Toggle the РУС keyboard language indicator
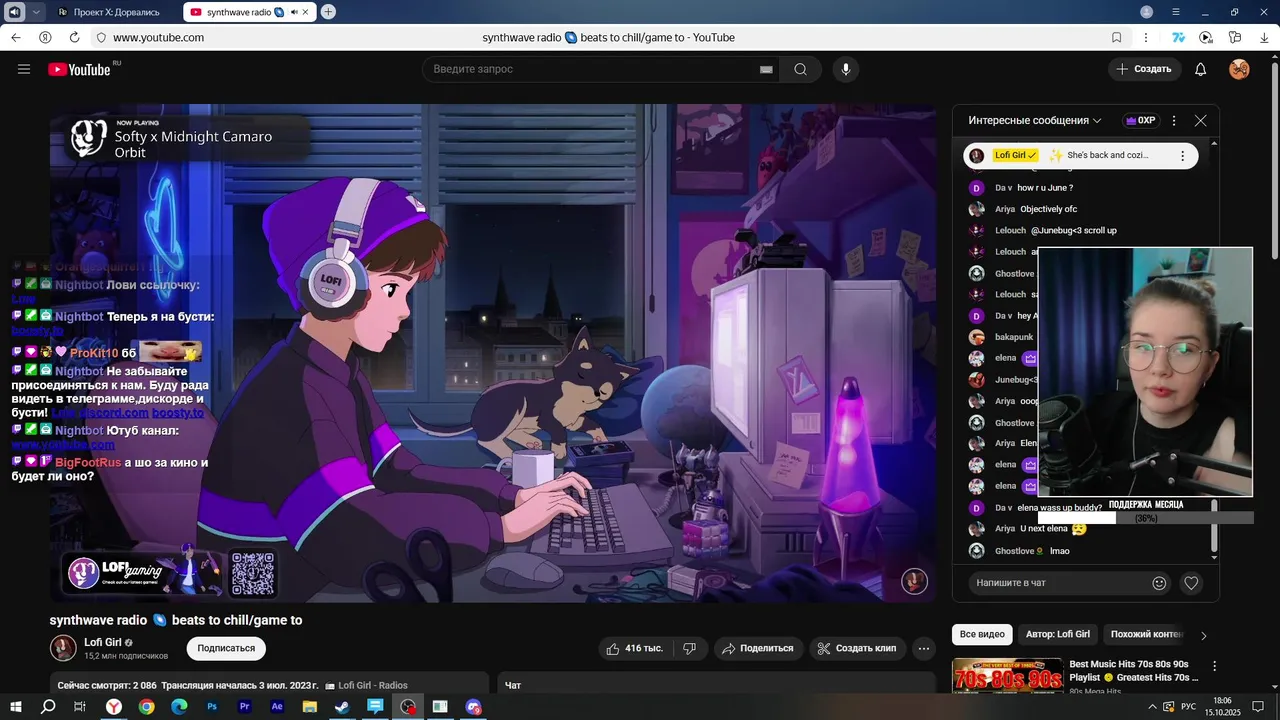Image resolution: width=1280 pixels, height=720 pixels. coord(1188,706)
